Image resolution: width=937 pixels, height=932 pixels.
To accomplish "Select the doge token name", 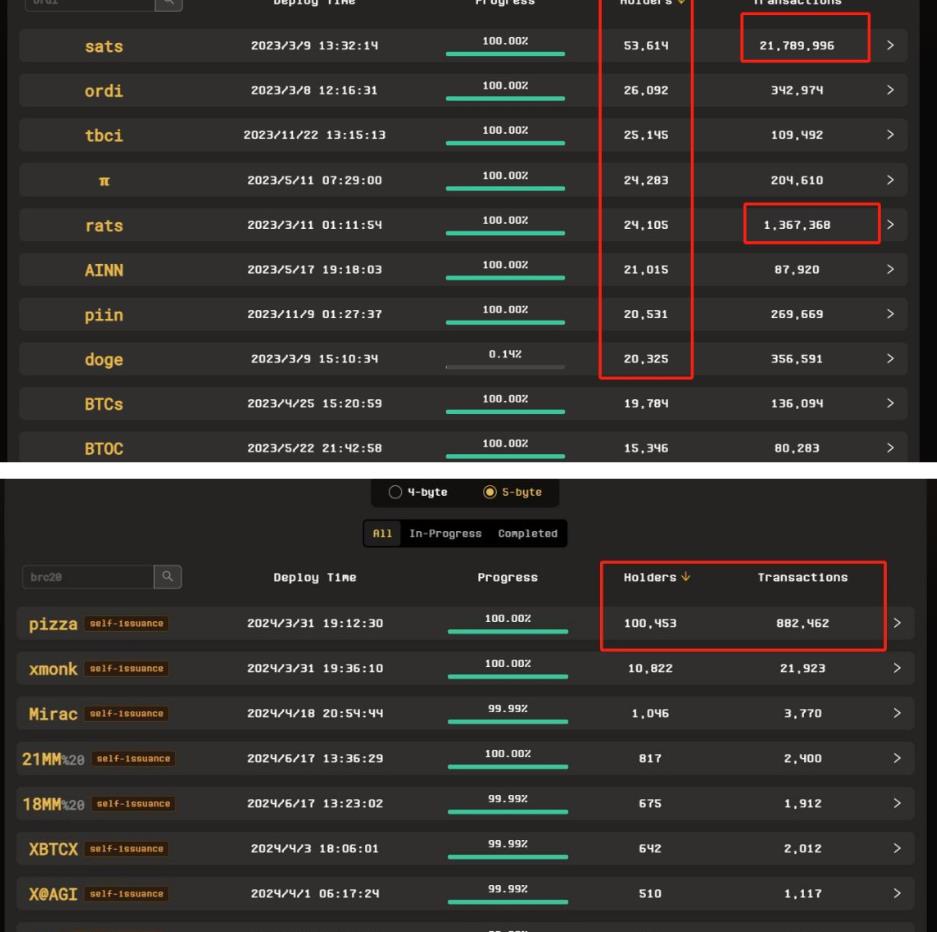I will 104,359.
